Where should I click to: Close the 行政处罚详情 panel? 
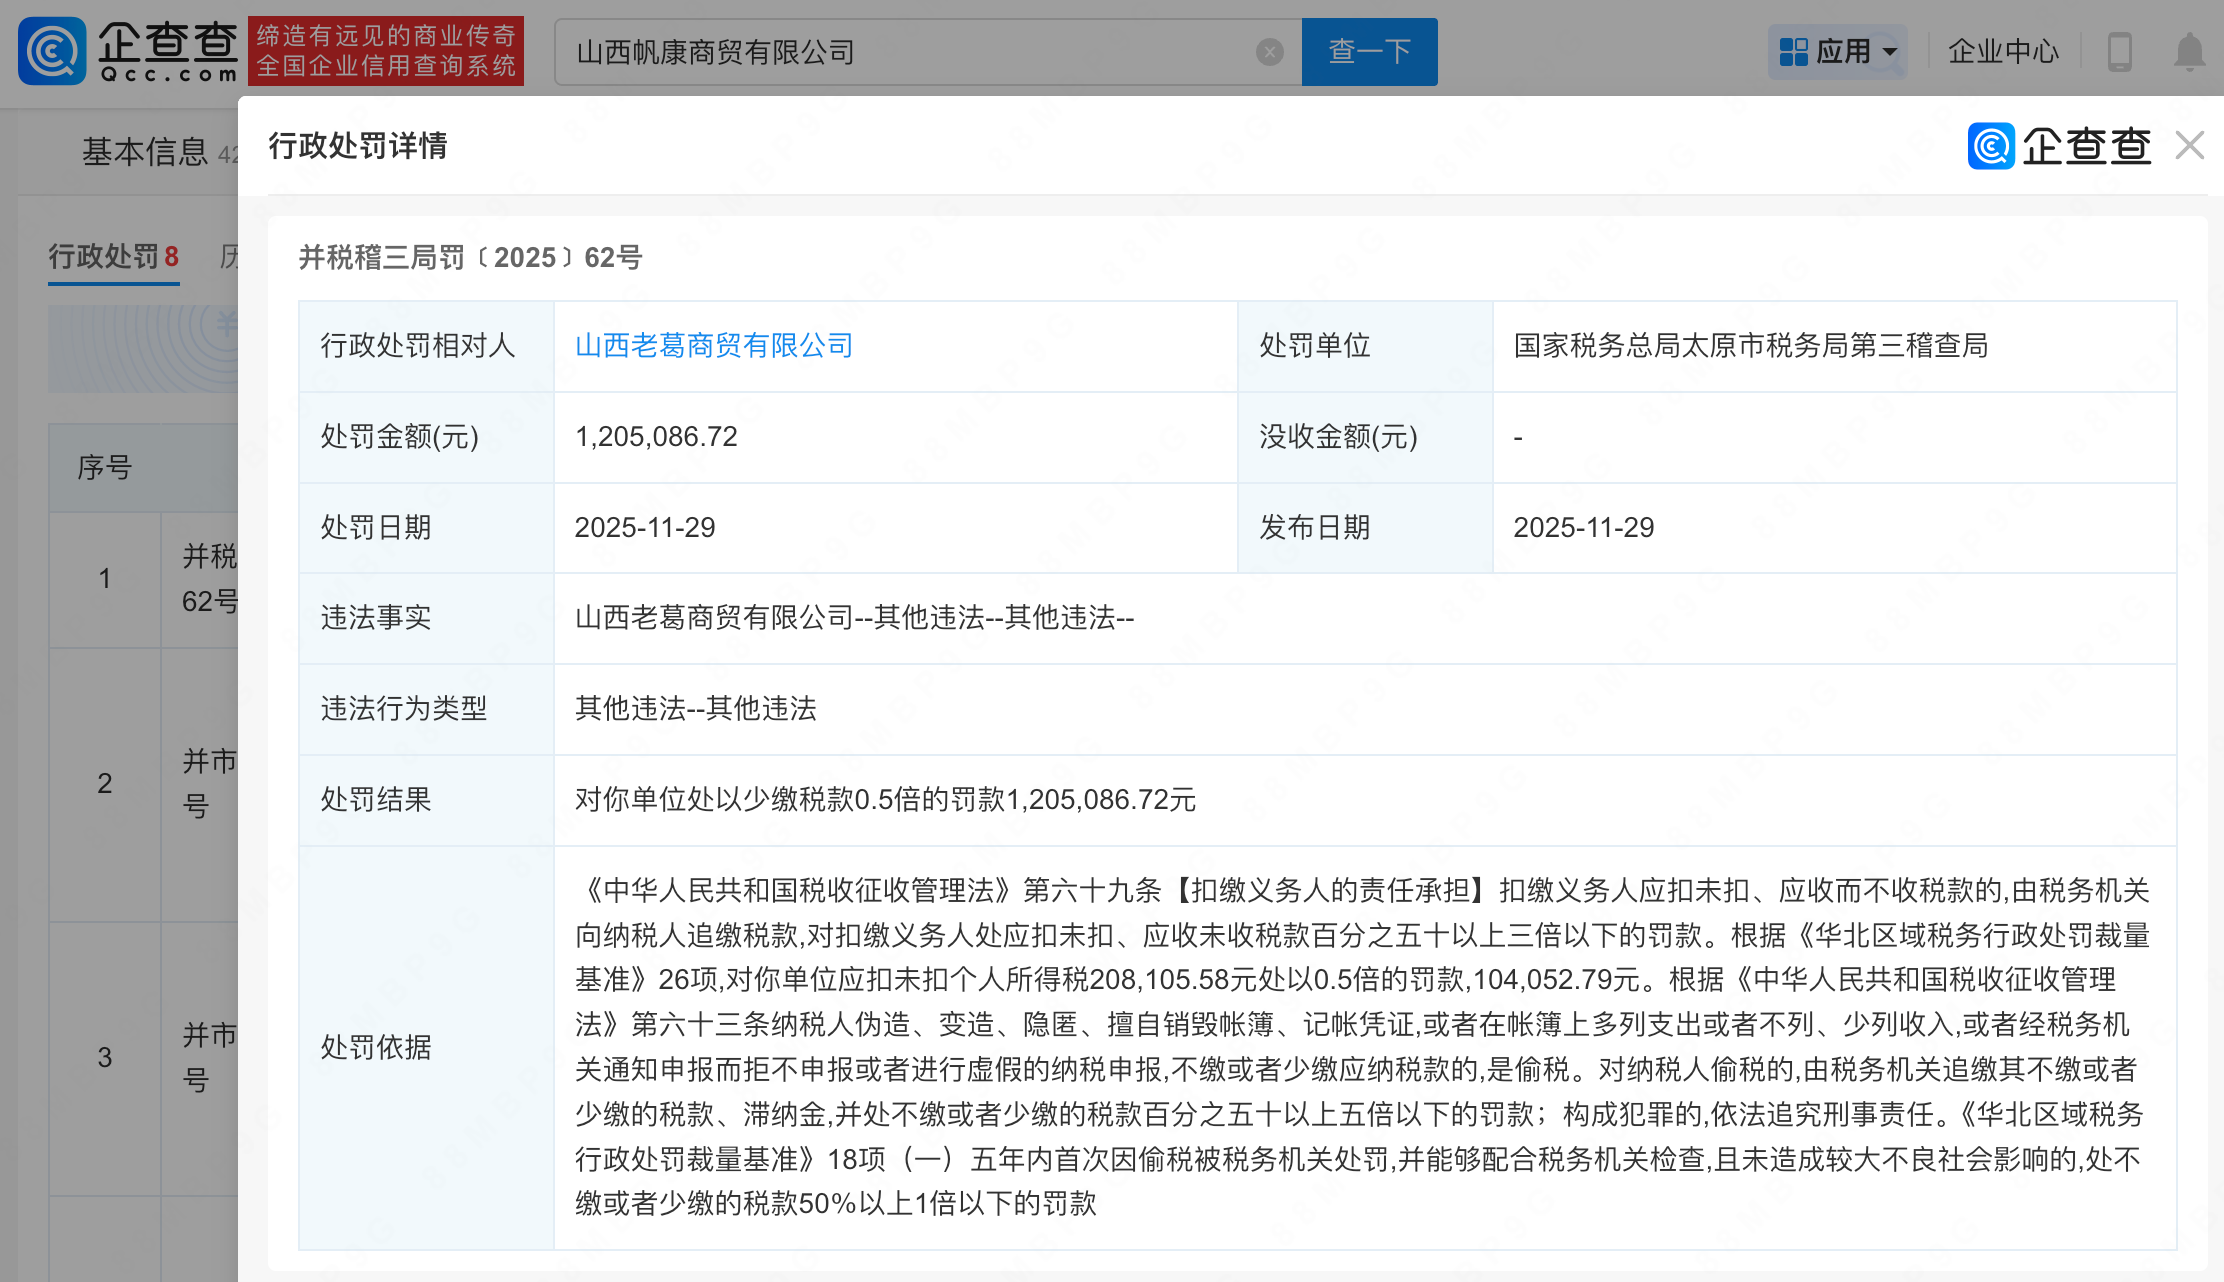(x=2190, y=146)
